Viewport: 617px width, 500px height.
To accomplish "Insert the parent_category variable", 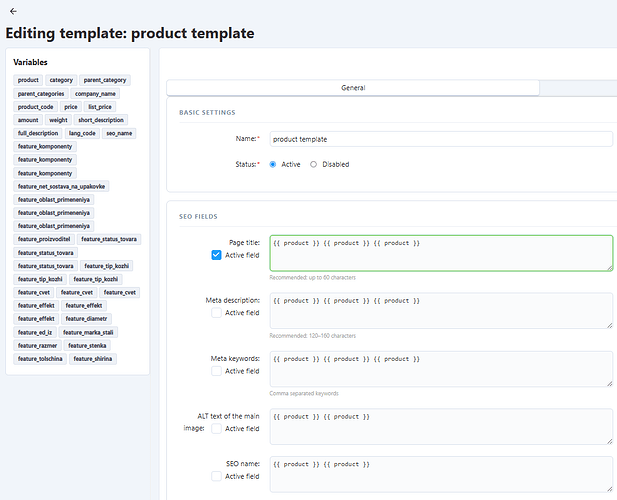I will tap(105, 80).
